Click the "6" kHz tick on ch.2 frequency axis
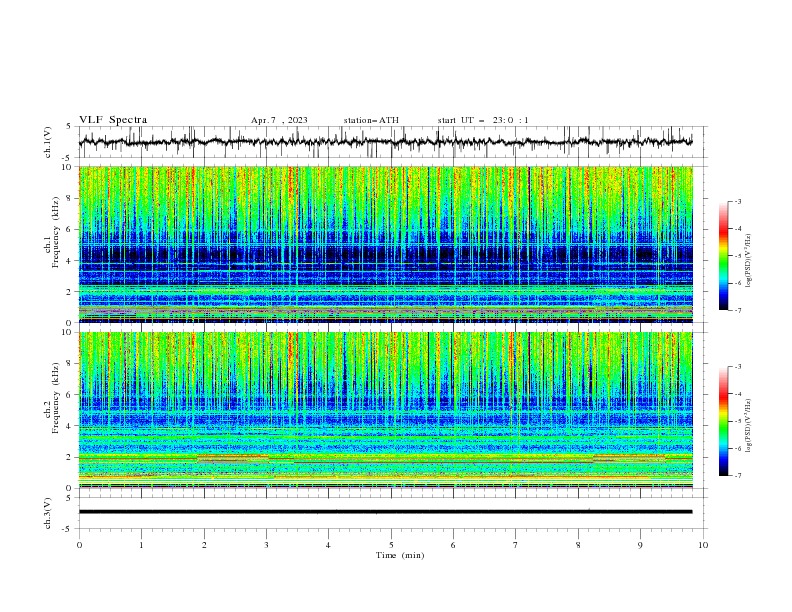This screenshot has width=792, height=612. pos(70,394)
